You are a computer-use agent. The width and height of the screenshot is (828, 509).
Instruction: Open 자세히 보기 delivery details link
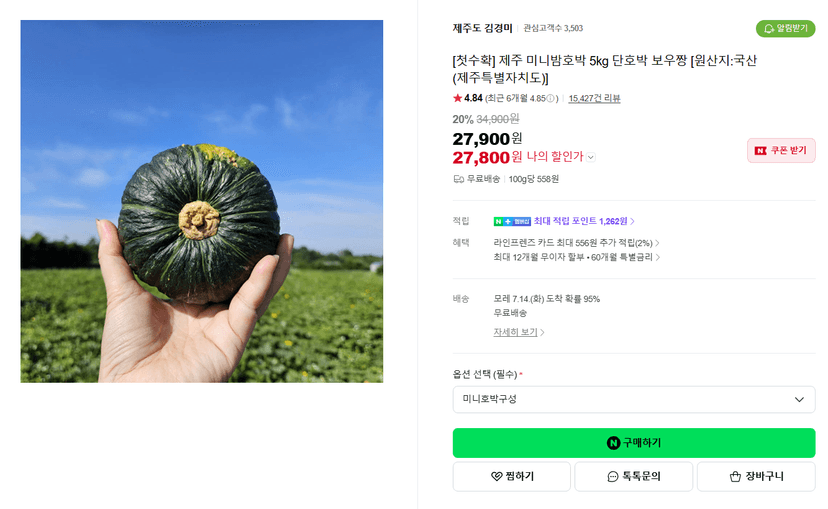pyautogui.click(x=518, y=332)
